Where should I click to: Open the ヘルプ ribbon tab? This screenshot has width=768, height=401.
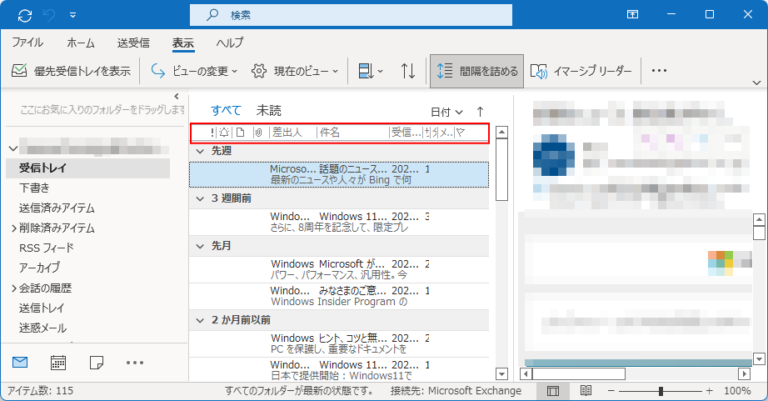(230, 43)
